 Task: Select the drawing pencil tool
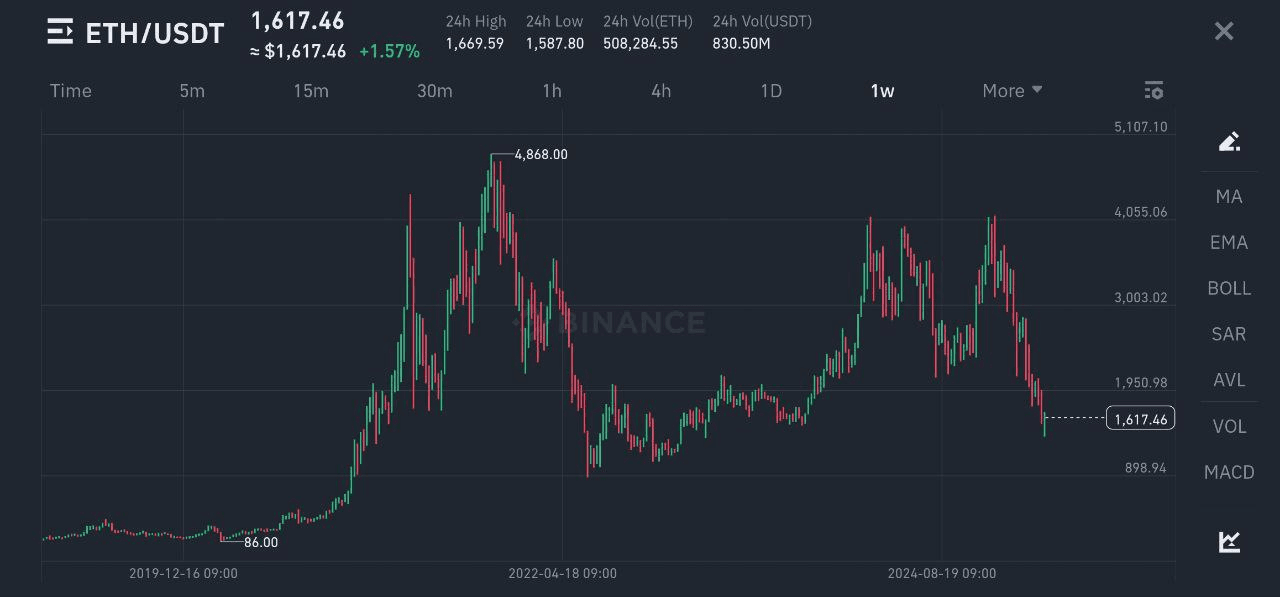[x=1229, y=141]
